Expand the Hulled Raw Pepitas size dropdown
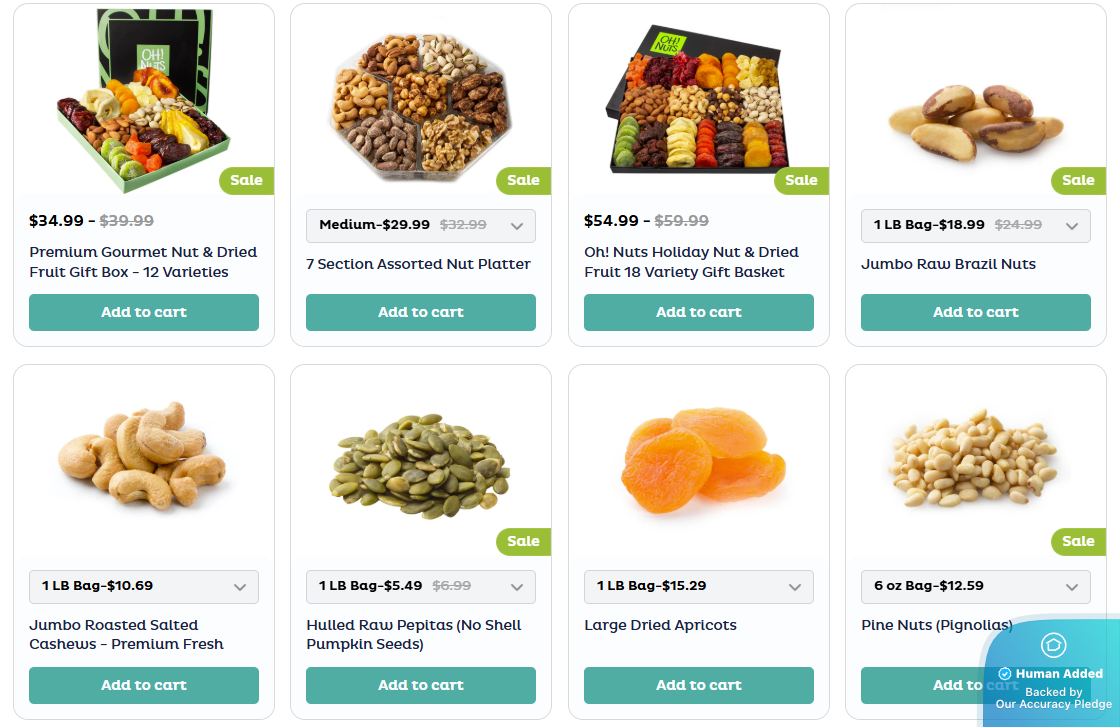Image resolution: width=1120 pixels, height=727 pixels. point(421,587)
